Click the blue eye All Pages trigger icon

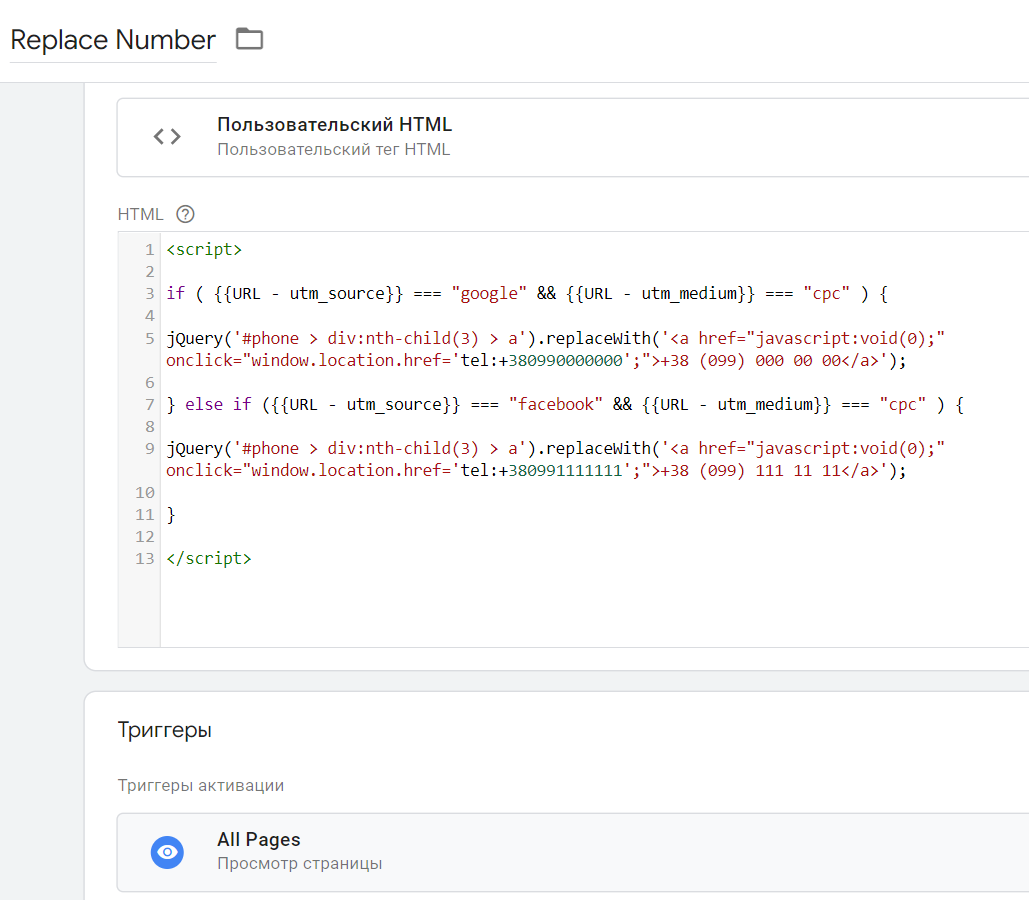click(167, 852)
